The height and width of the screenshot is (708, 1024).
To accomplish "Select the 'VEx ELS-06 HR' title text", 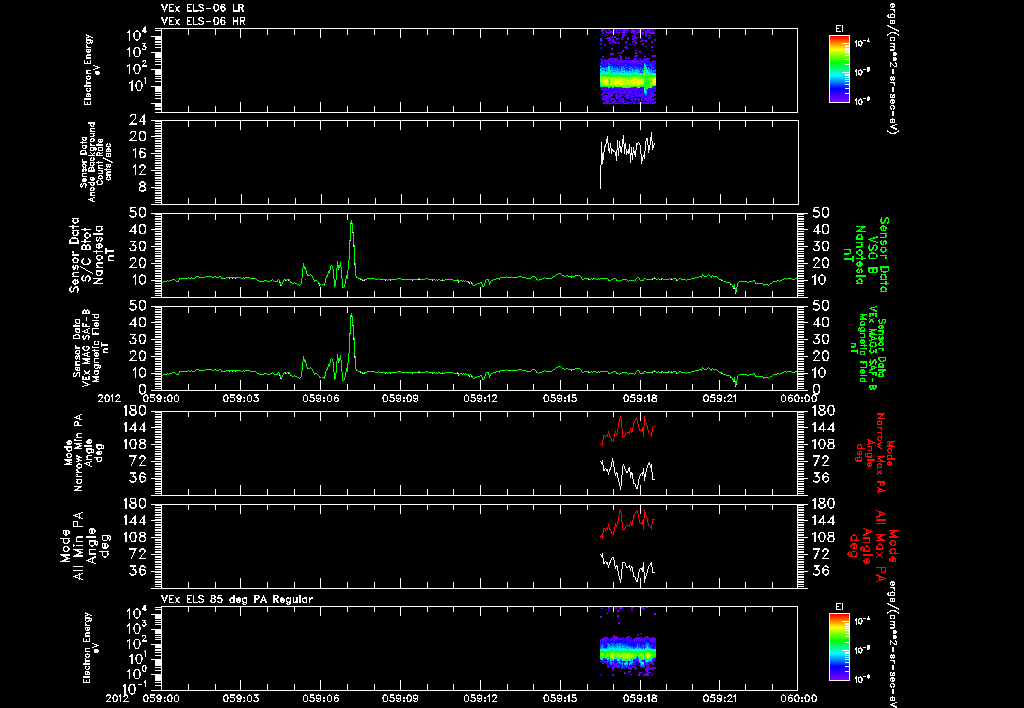I will 203,21.
